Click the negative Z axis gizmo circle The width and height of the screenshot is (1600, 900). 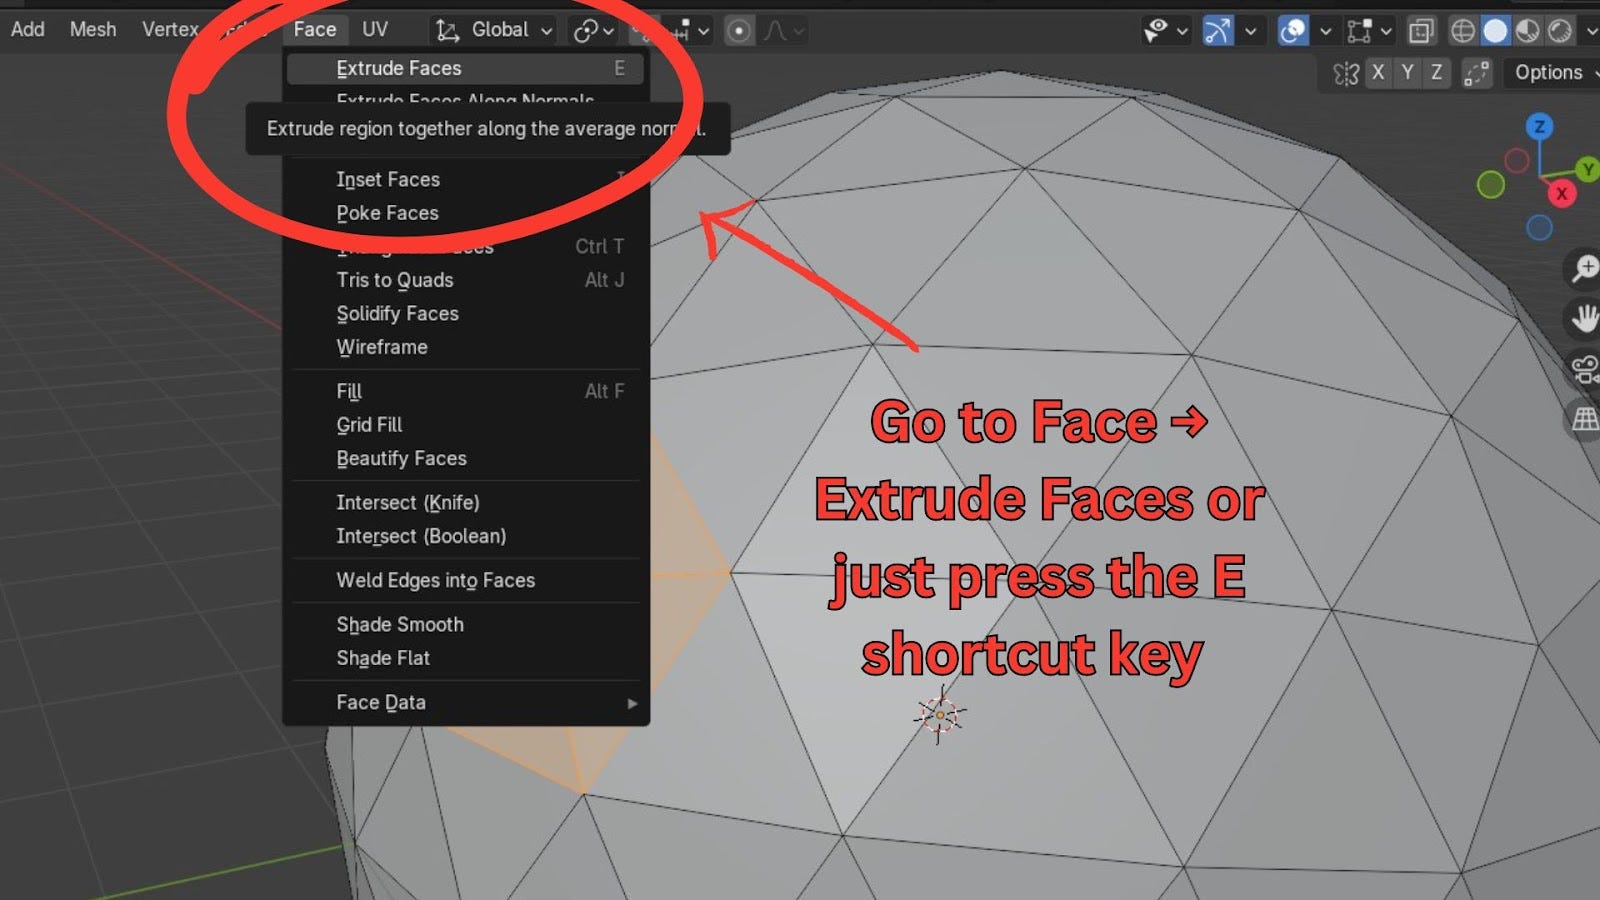click(x=1539, y=228)
